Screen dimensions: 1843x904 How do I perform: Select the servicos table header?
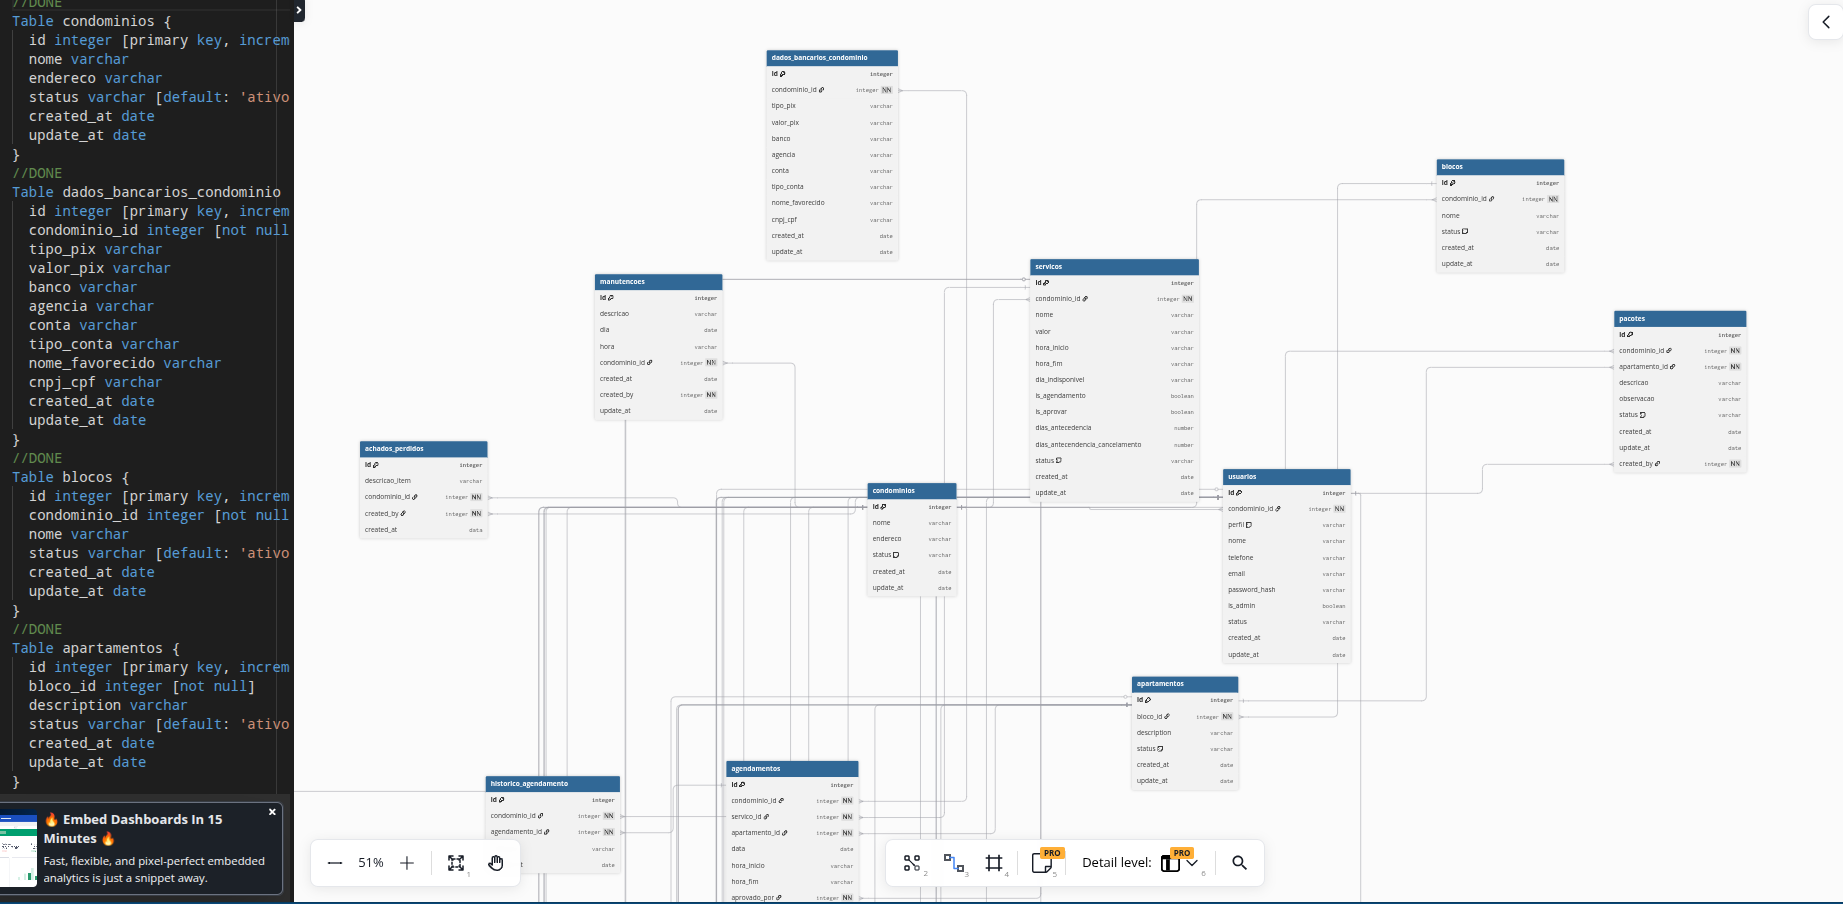point(1114,267)
